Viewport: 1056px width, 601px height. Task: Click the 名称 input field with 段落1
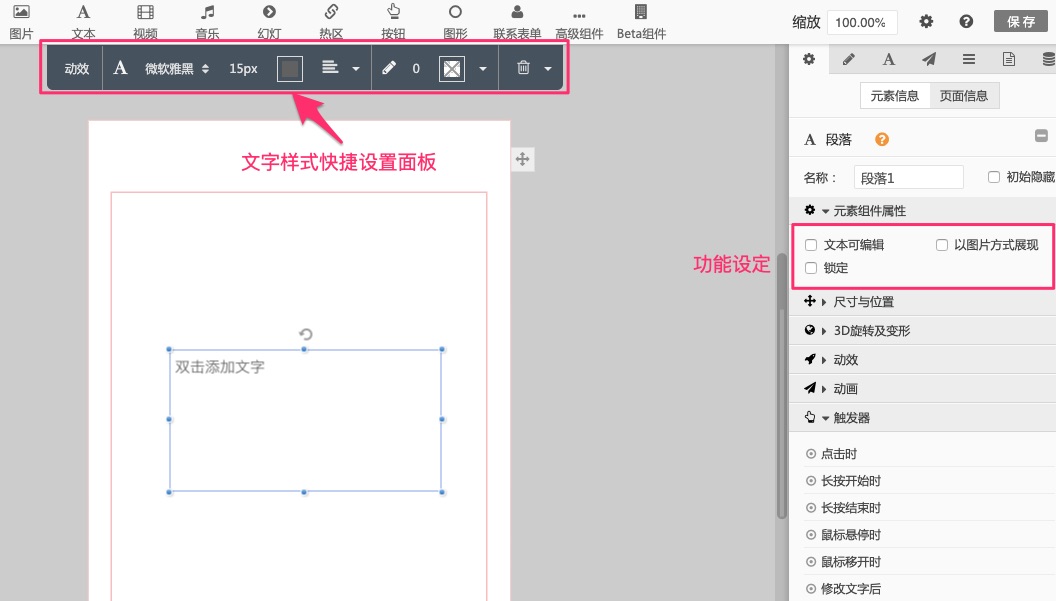point(909,178)
